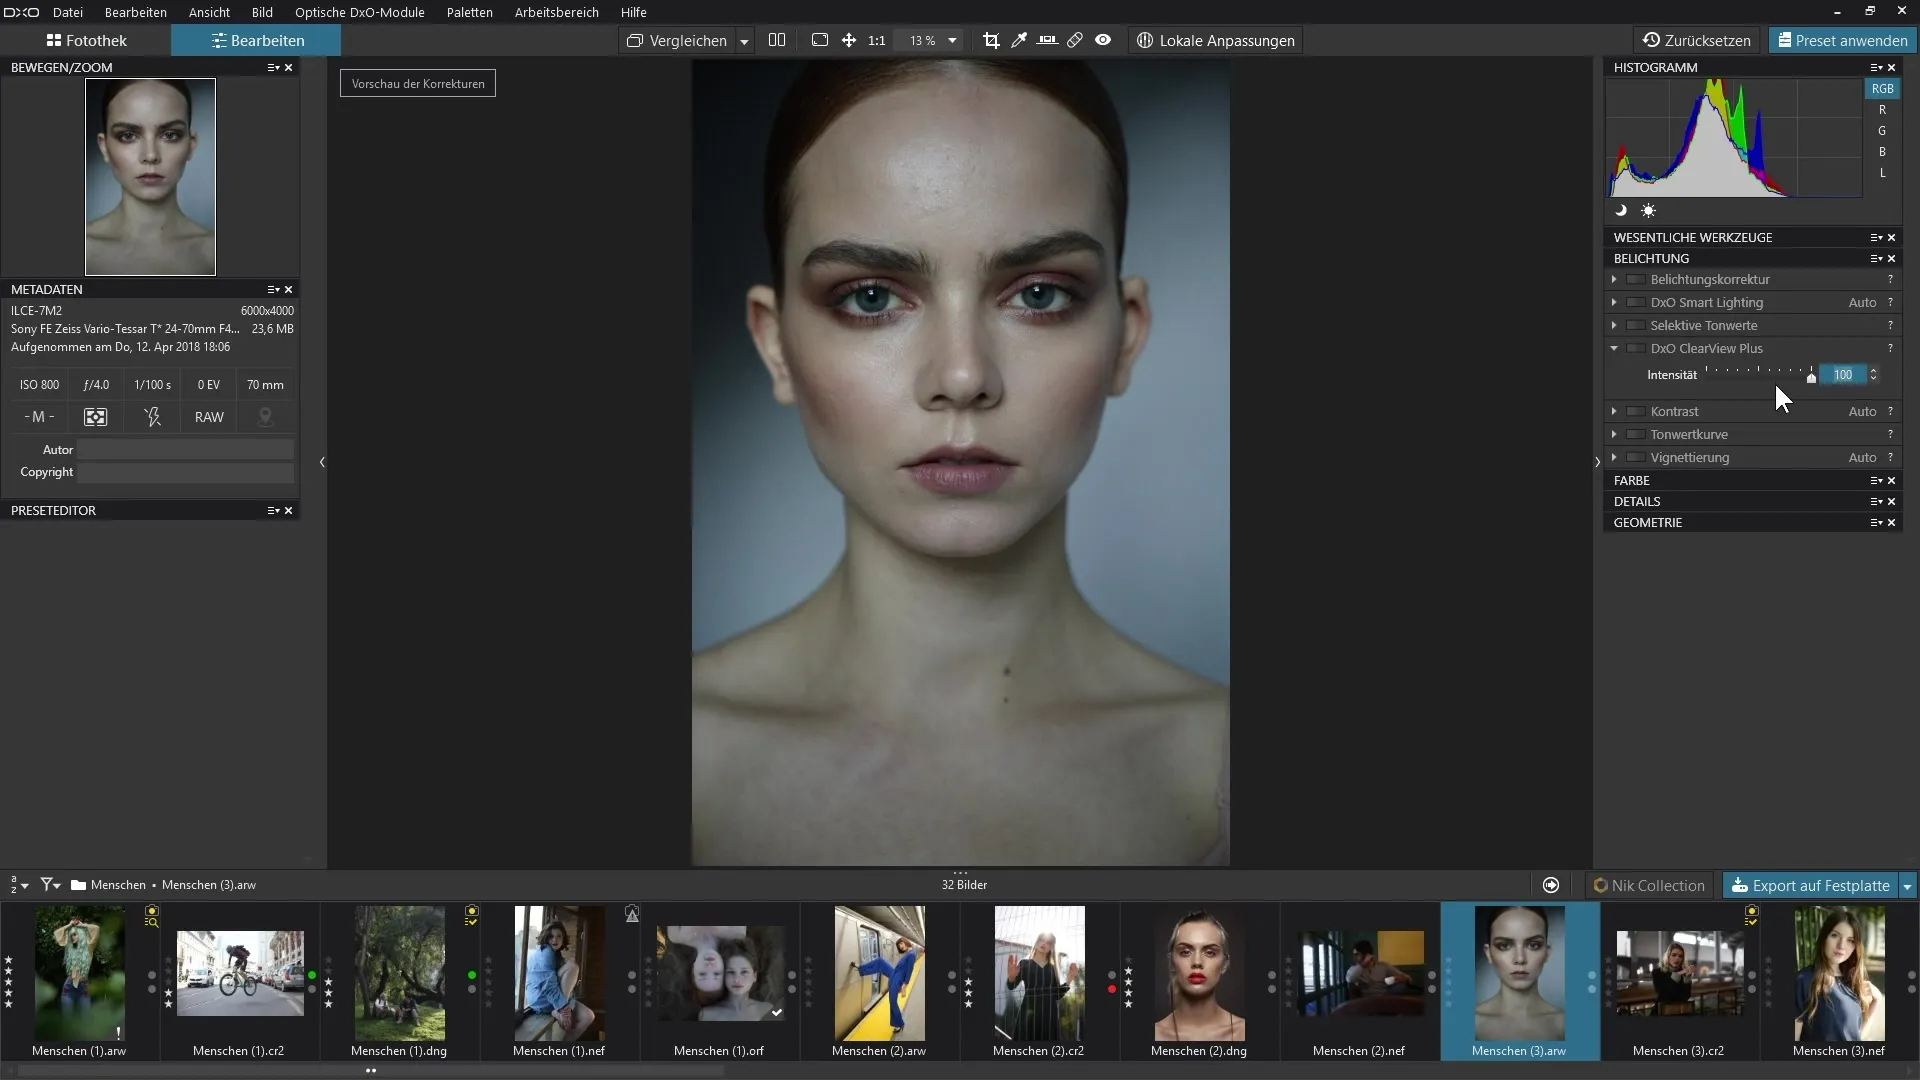Expand the Selektive Tonwerte section
This screenshot has width=1920, height=1080.
[1614, 325]
